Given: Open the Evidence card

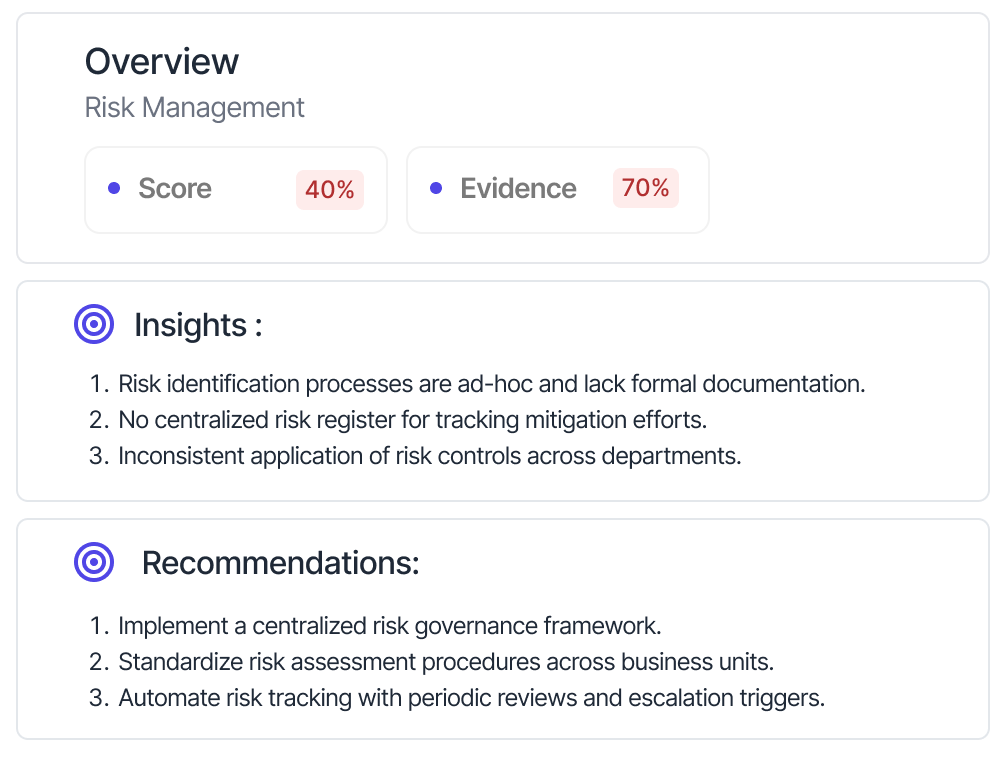Looking at the screenshot, I should pyautogui.click(x=558, y=190).
